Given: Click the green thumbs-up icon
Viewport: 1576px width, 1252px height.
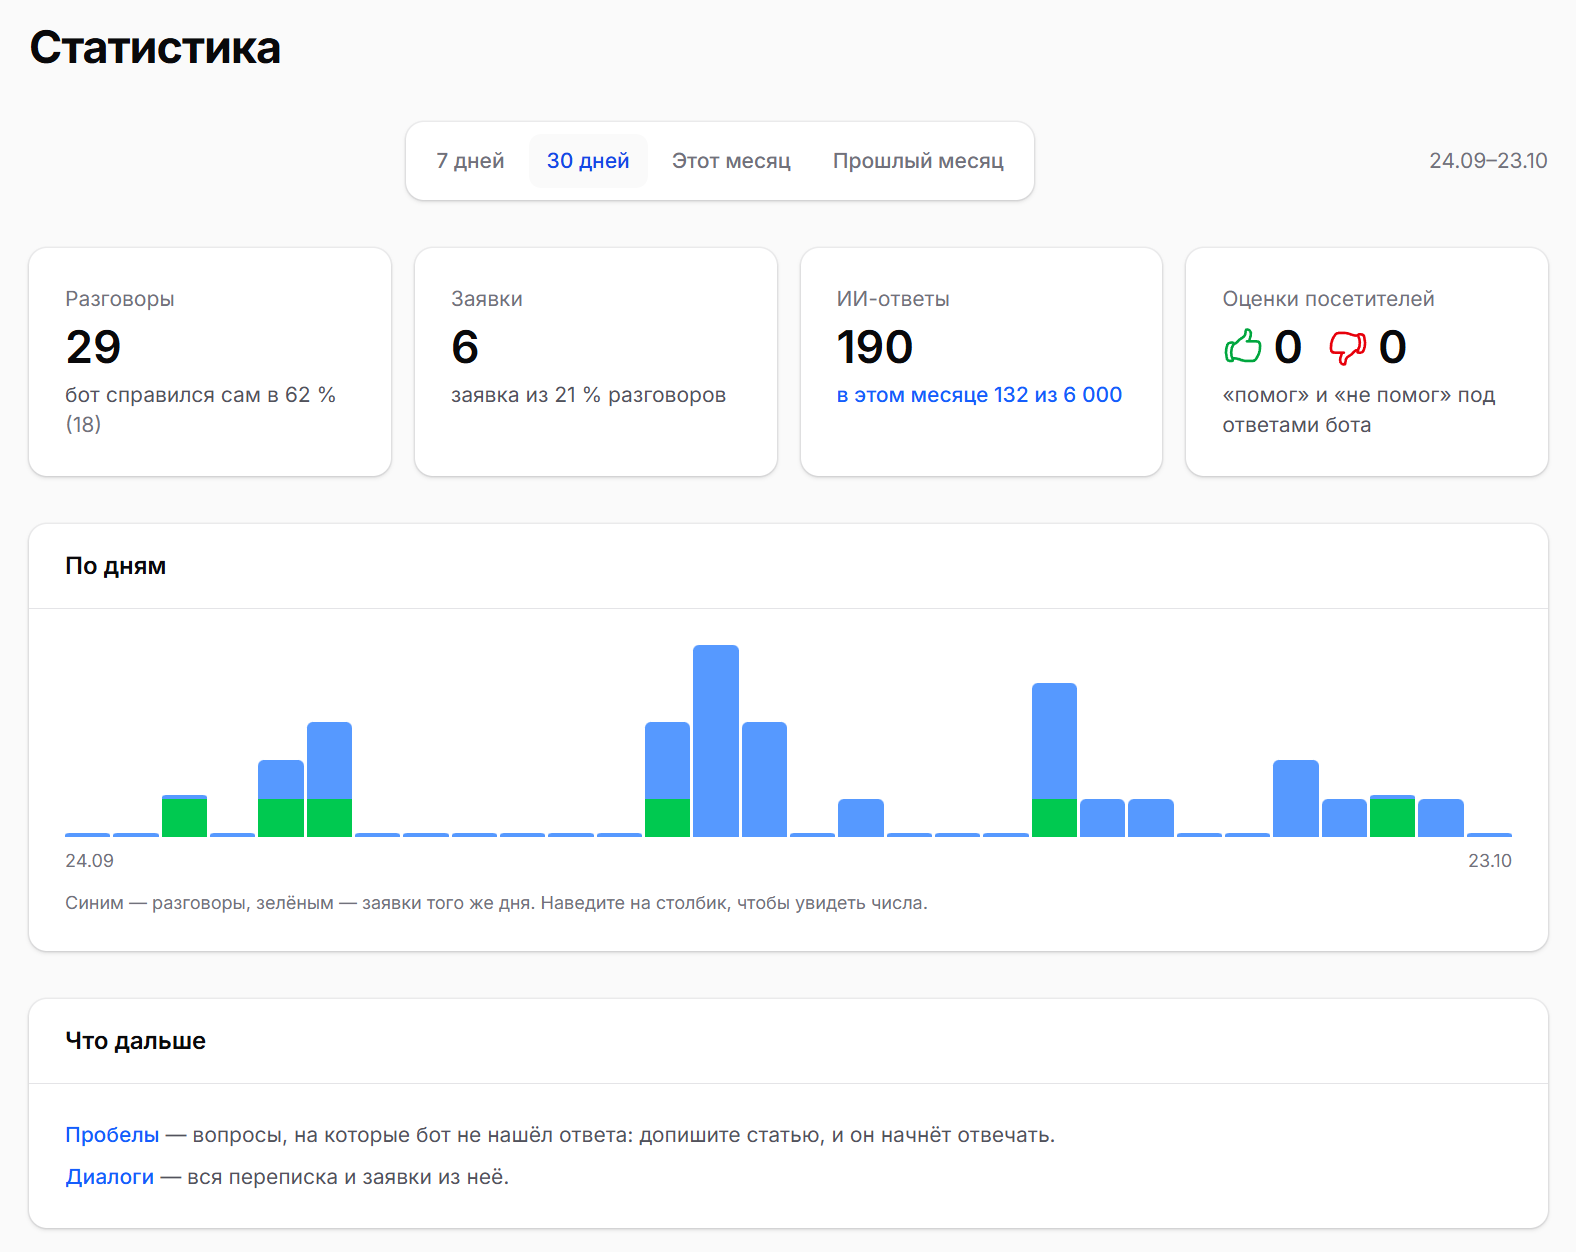Looking at the screenshot, I should click(1243, 347).
